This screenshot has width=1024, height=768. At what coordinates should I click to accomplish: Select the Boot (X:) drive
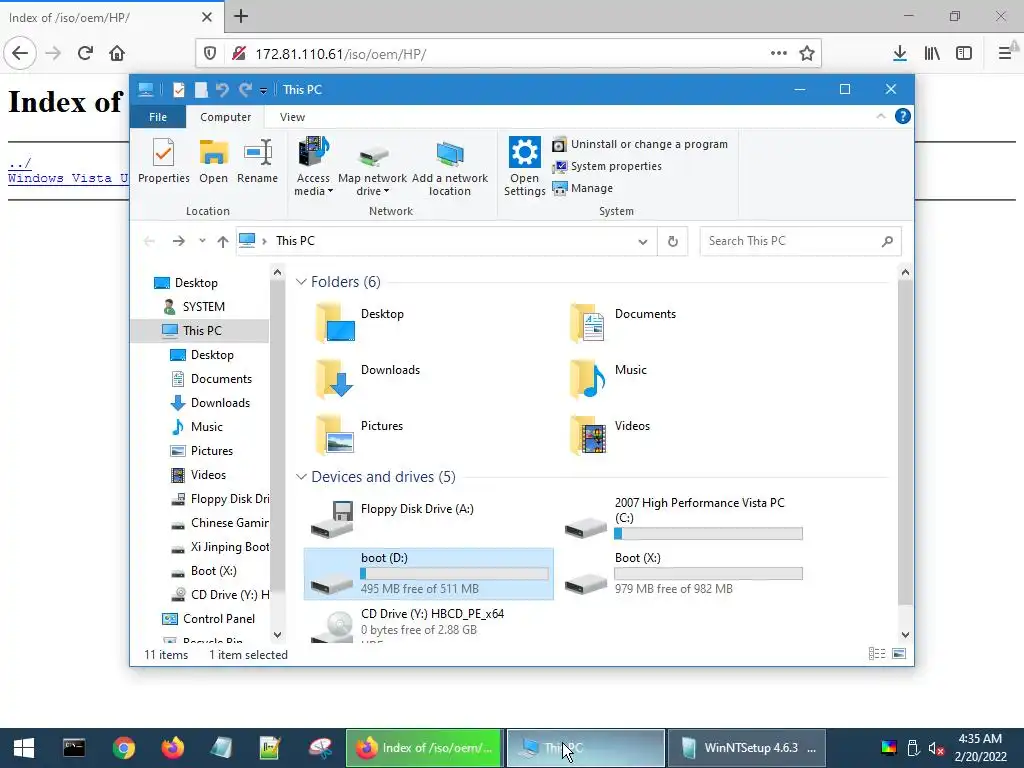(x=684, y=574)
